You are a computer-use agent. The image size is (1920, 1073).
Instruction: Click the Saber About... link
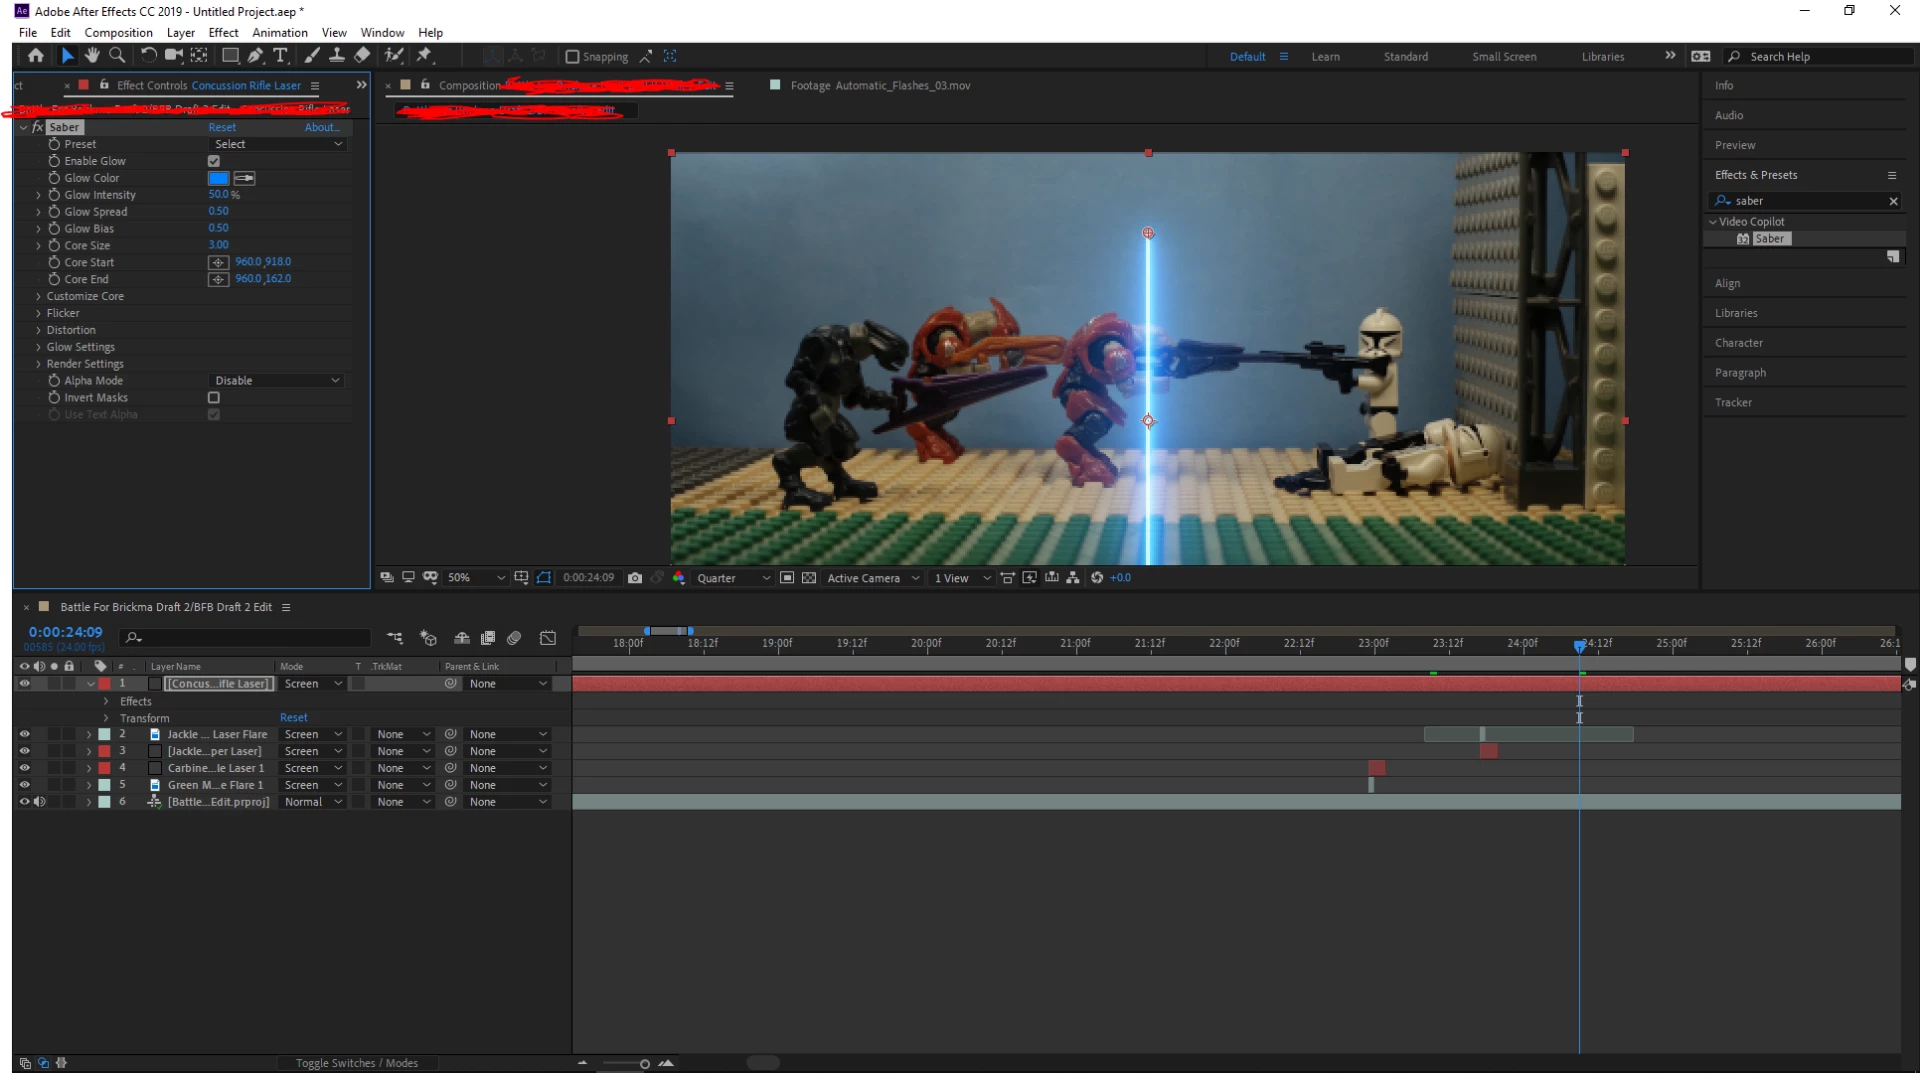(322, 127)
